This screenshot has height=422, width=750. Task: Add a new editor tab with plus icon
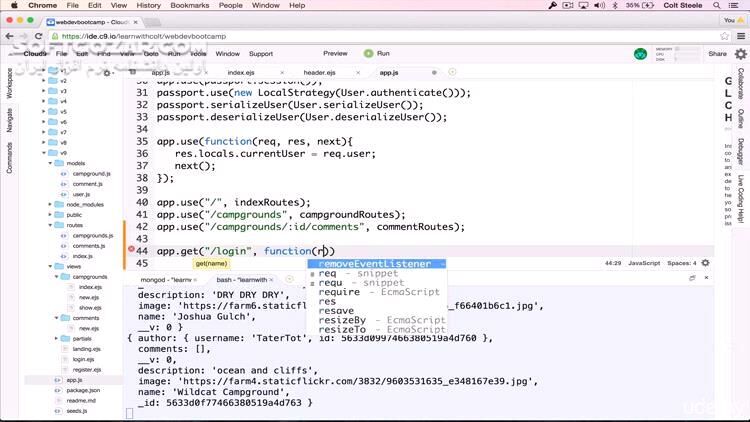452,72
